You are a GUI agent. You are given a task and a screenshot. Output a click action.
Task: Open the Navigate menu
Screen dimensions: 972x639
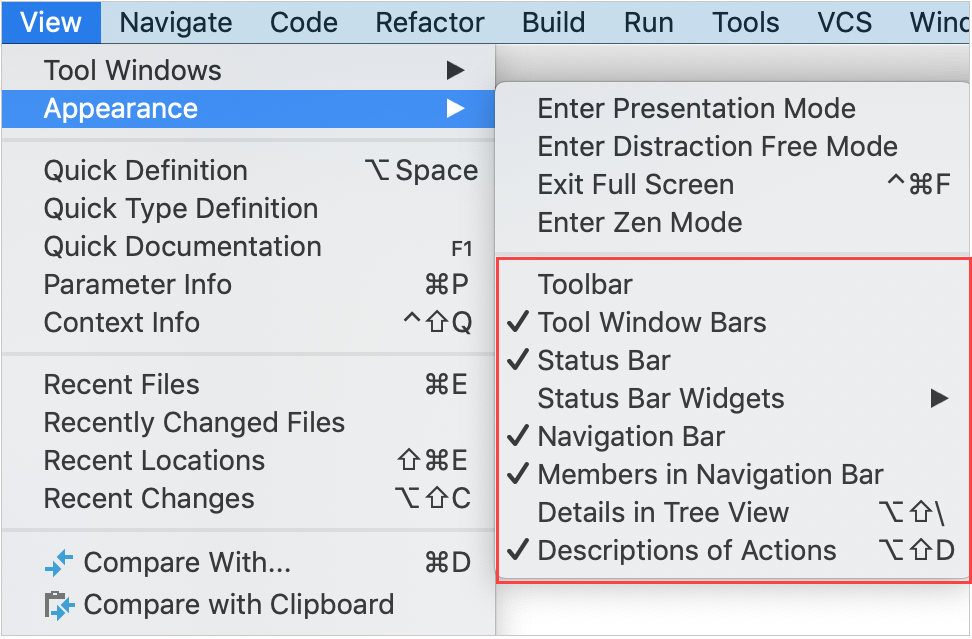tap(175, 22)
